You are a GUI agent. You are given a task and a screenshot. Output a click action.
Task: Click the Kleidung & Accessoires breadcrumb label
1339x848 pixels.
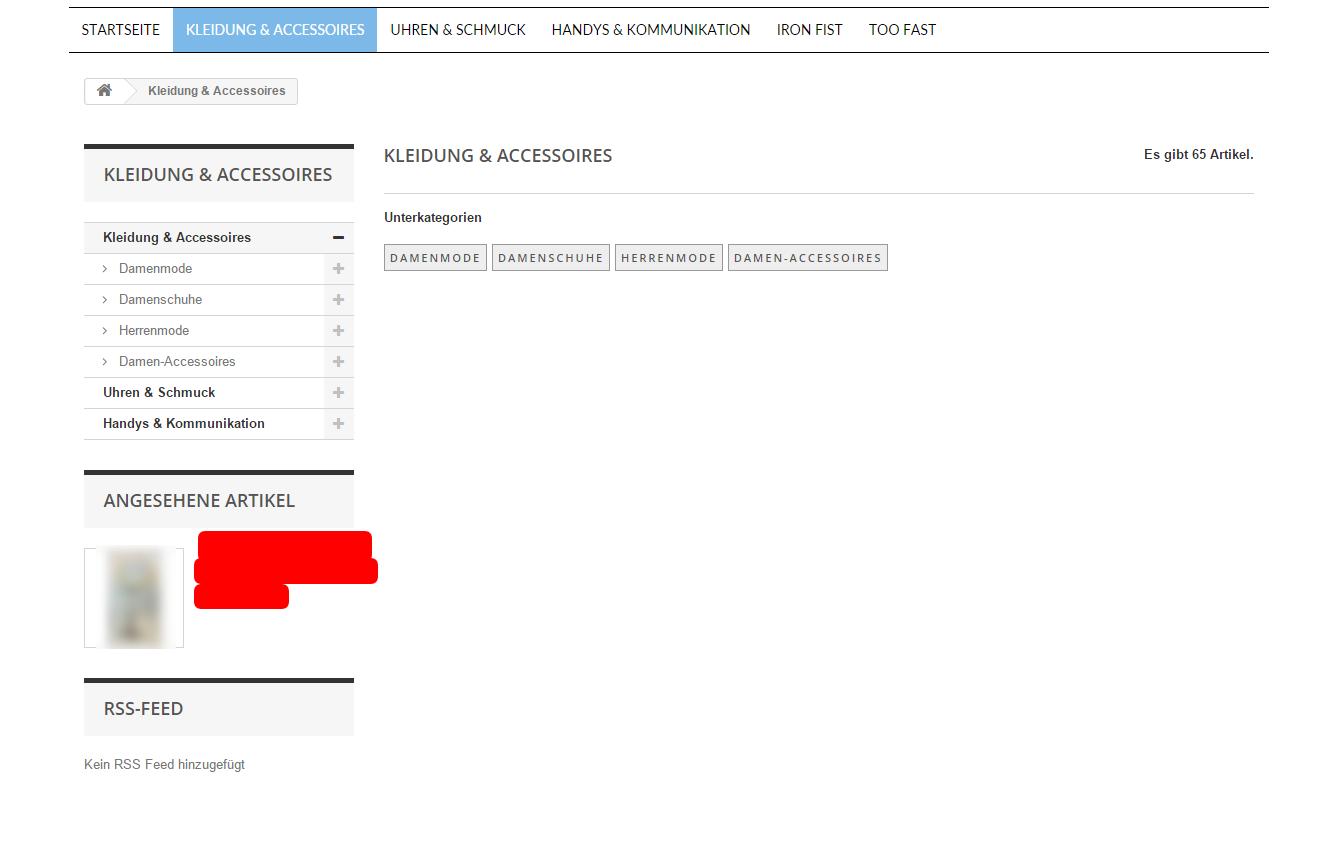[x=217, y=91]
